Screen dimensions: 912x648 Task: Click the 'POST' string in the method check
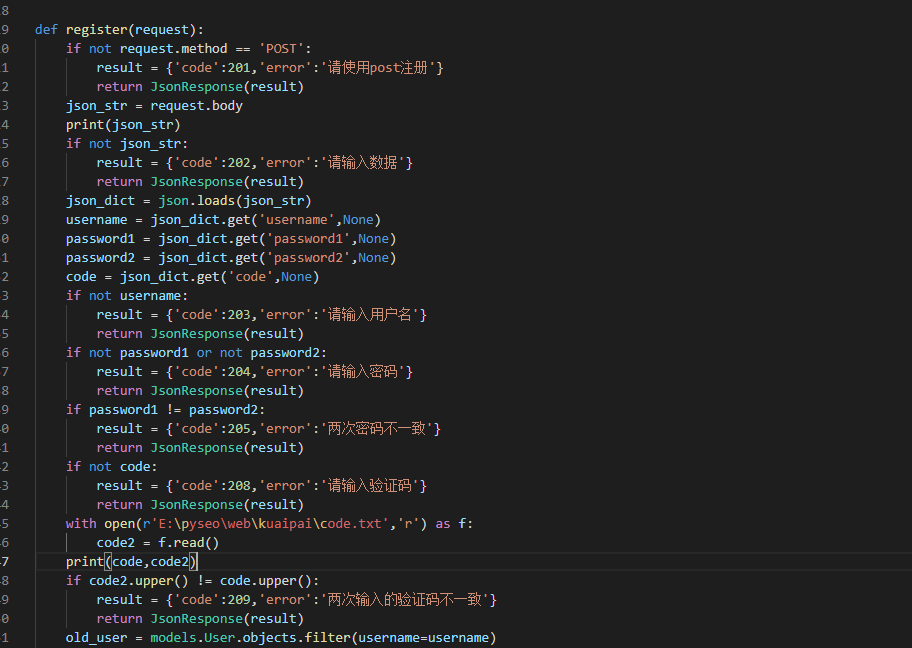282,49
